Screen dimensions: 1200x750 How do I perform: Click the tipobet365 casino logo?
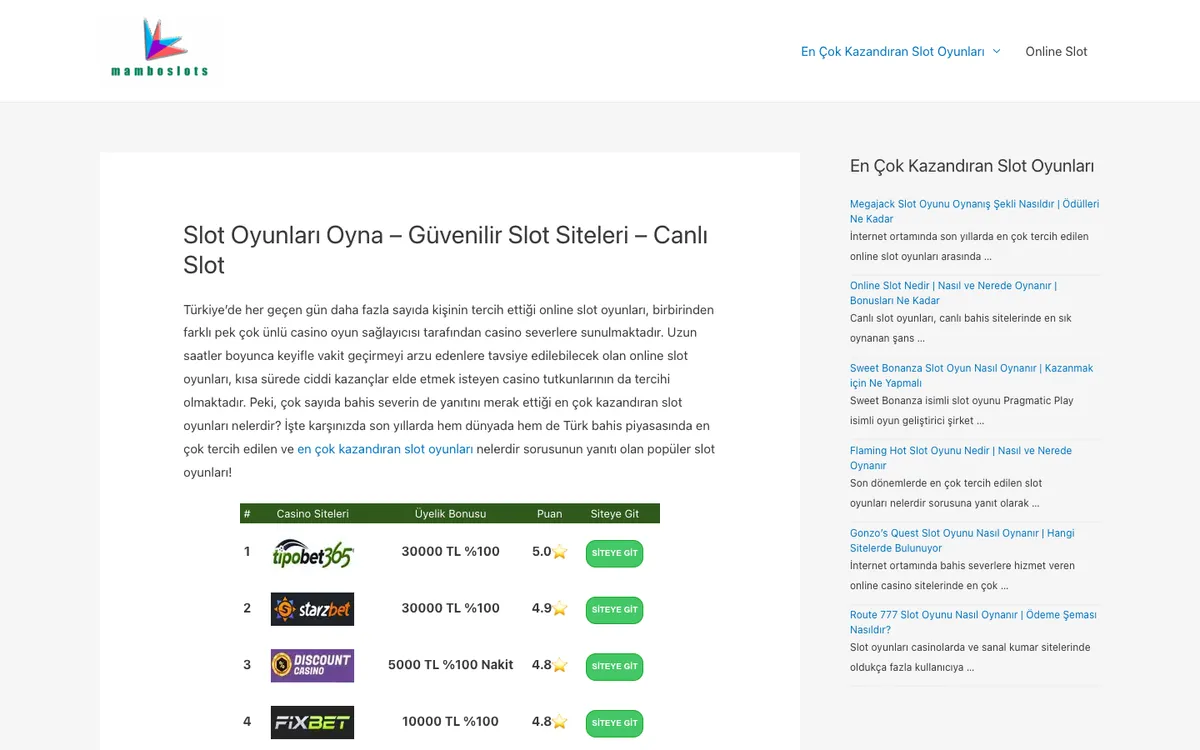(312, 552)
